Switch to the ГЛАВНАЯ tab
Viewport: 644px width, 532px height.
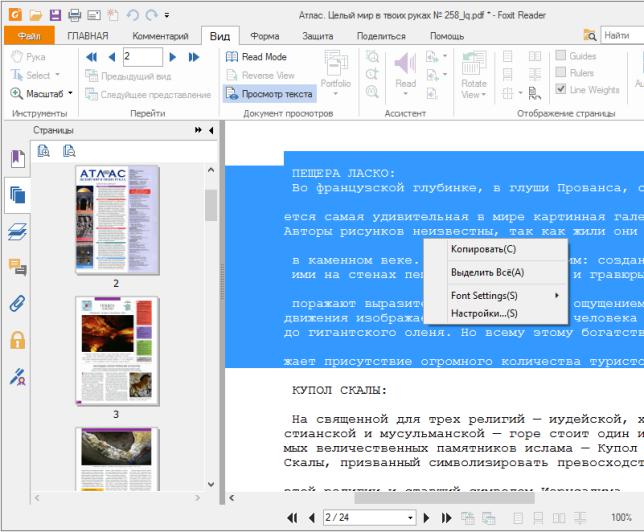tap(87, 36)
